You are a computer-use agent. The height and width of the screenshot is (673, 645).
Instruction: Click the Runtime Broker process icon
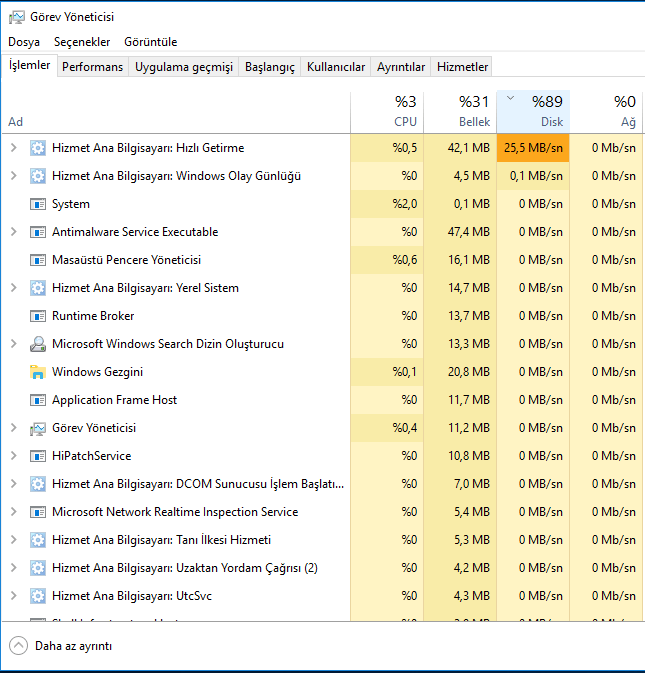point(38,316)
